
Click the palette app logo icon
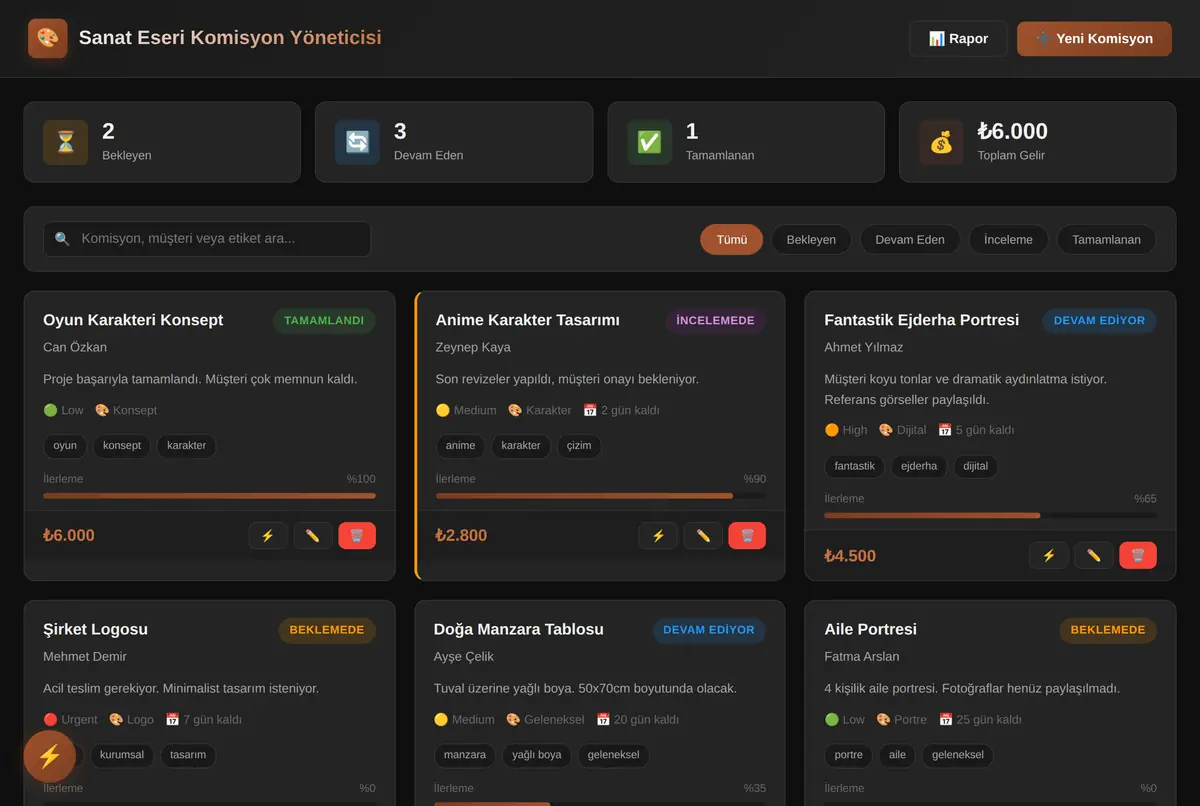(x=48, y=38)
